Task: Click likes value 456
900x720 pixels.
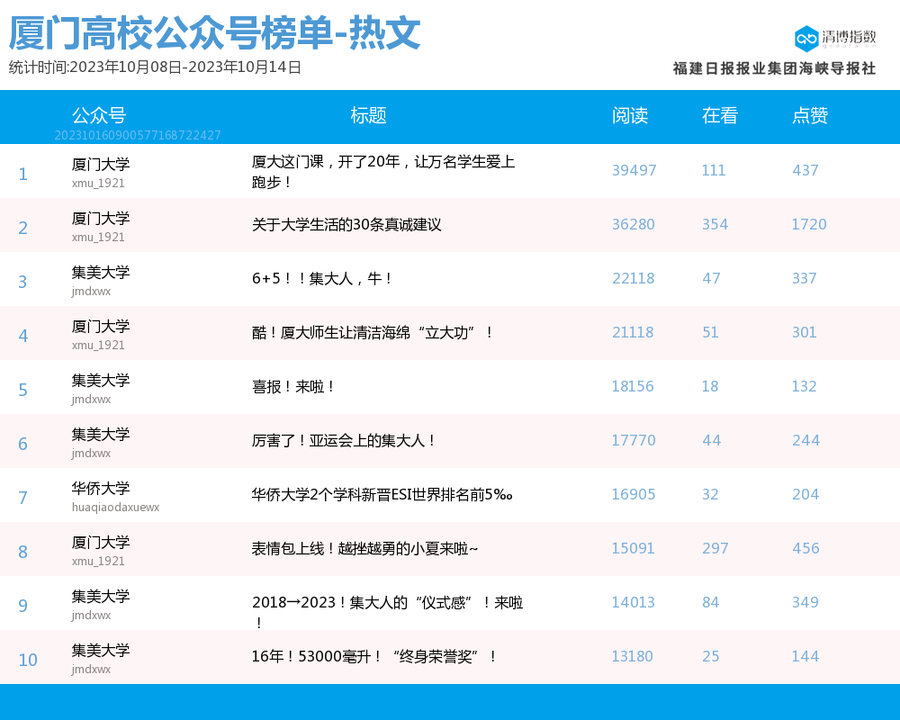Action: [x=805, y=548]
